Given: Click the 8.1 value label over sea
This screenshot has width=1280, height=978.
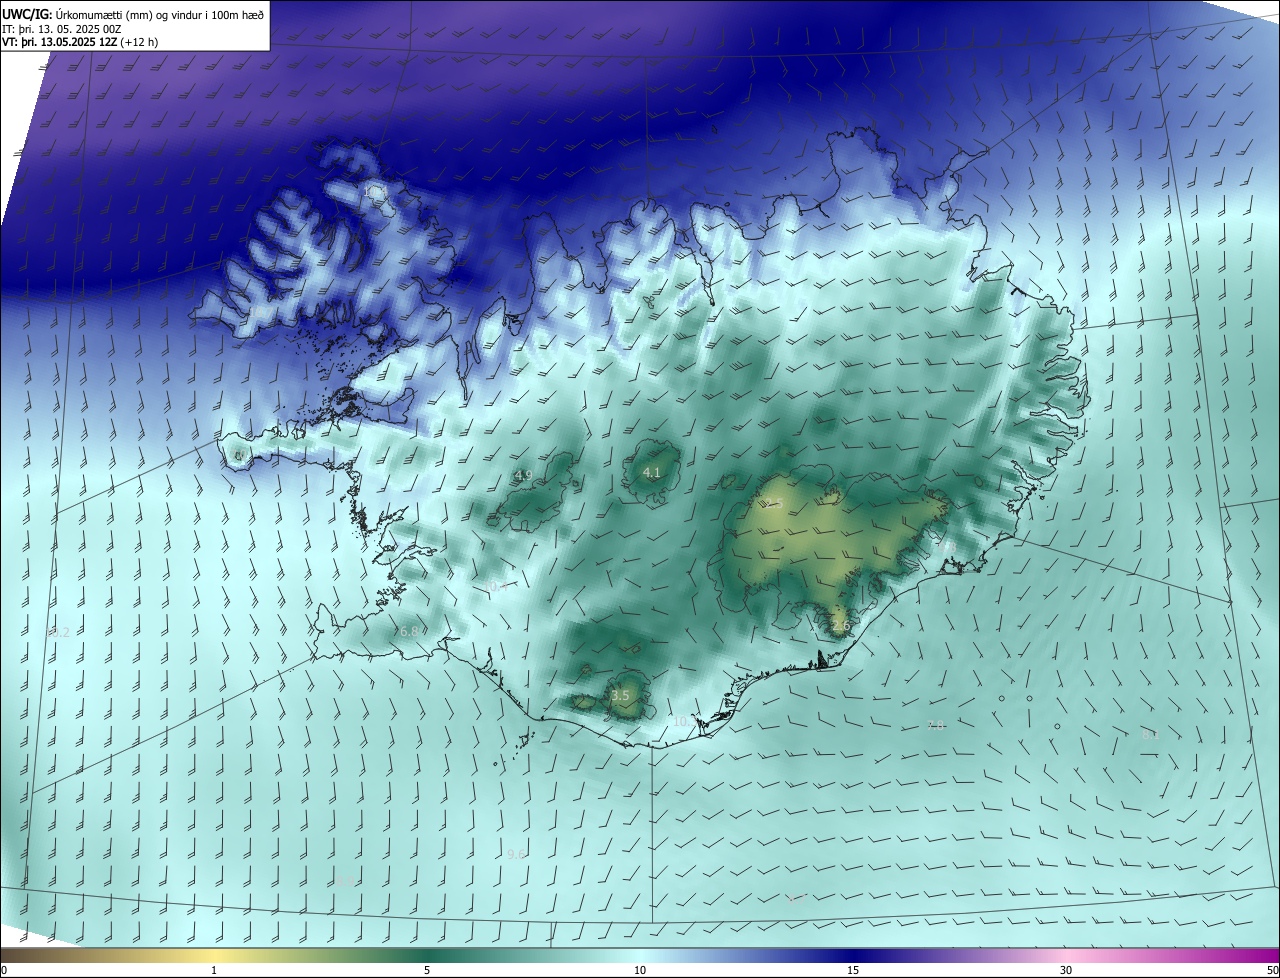Looking at the screenshot, I should (x=1150, y=734).
